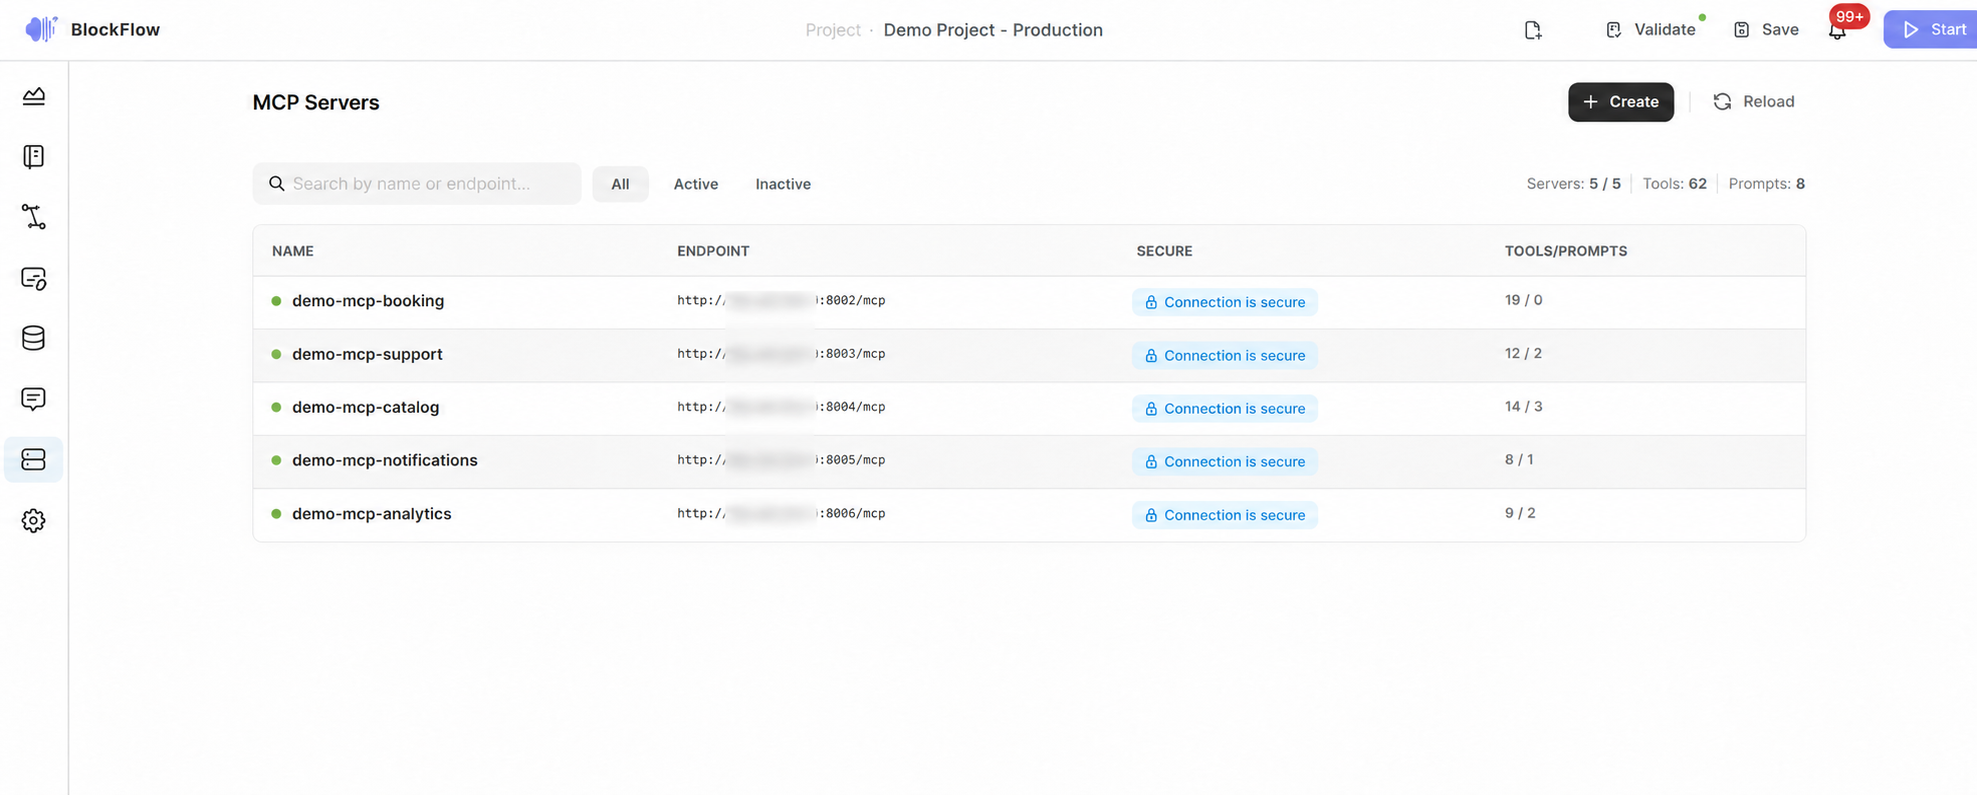Open the analytics chart page in sidebar
1977x795 pixels.
coord(34,96)
